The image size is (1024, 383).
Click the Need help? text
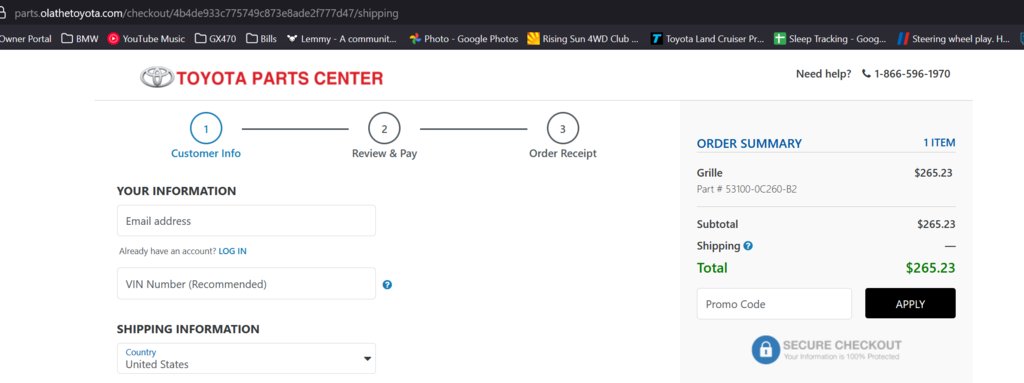point(824,74)
